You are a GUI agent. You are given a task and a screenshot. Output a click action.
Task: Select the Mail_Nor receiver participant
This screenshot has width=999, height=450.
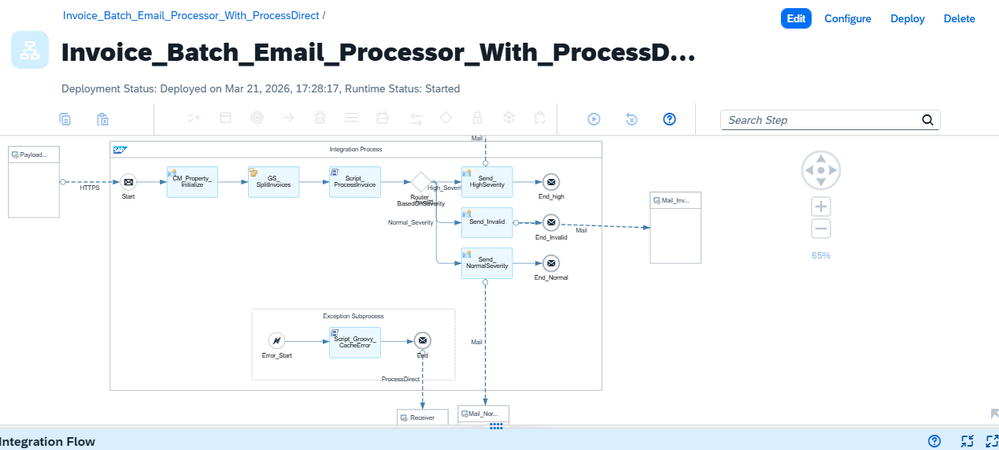click(x=484, y=414)
